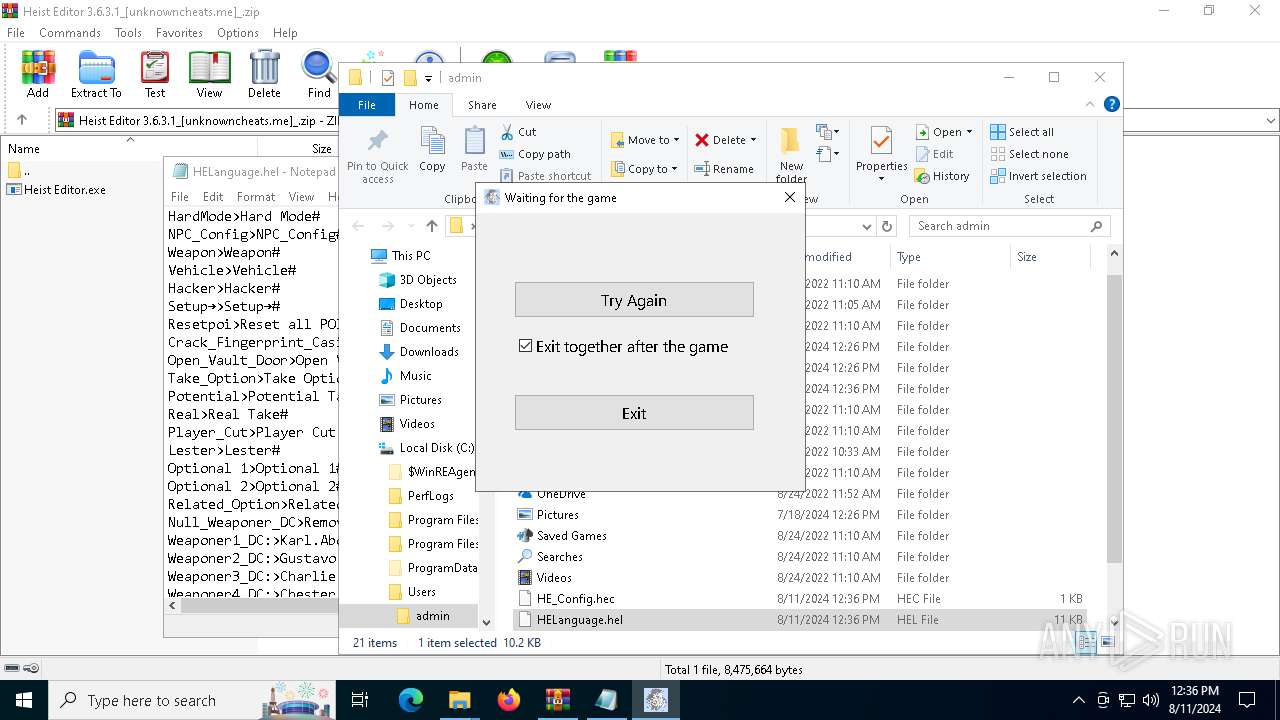The image size is (1280, 720).
Task: Click the WinRAR Add toolbar icon
Action: click(38, 75)
